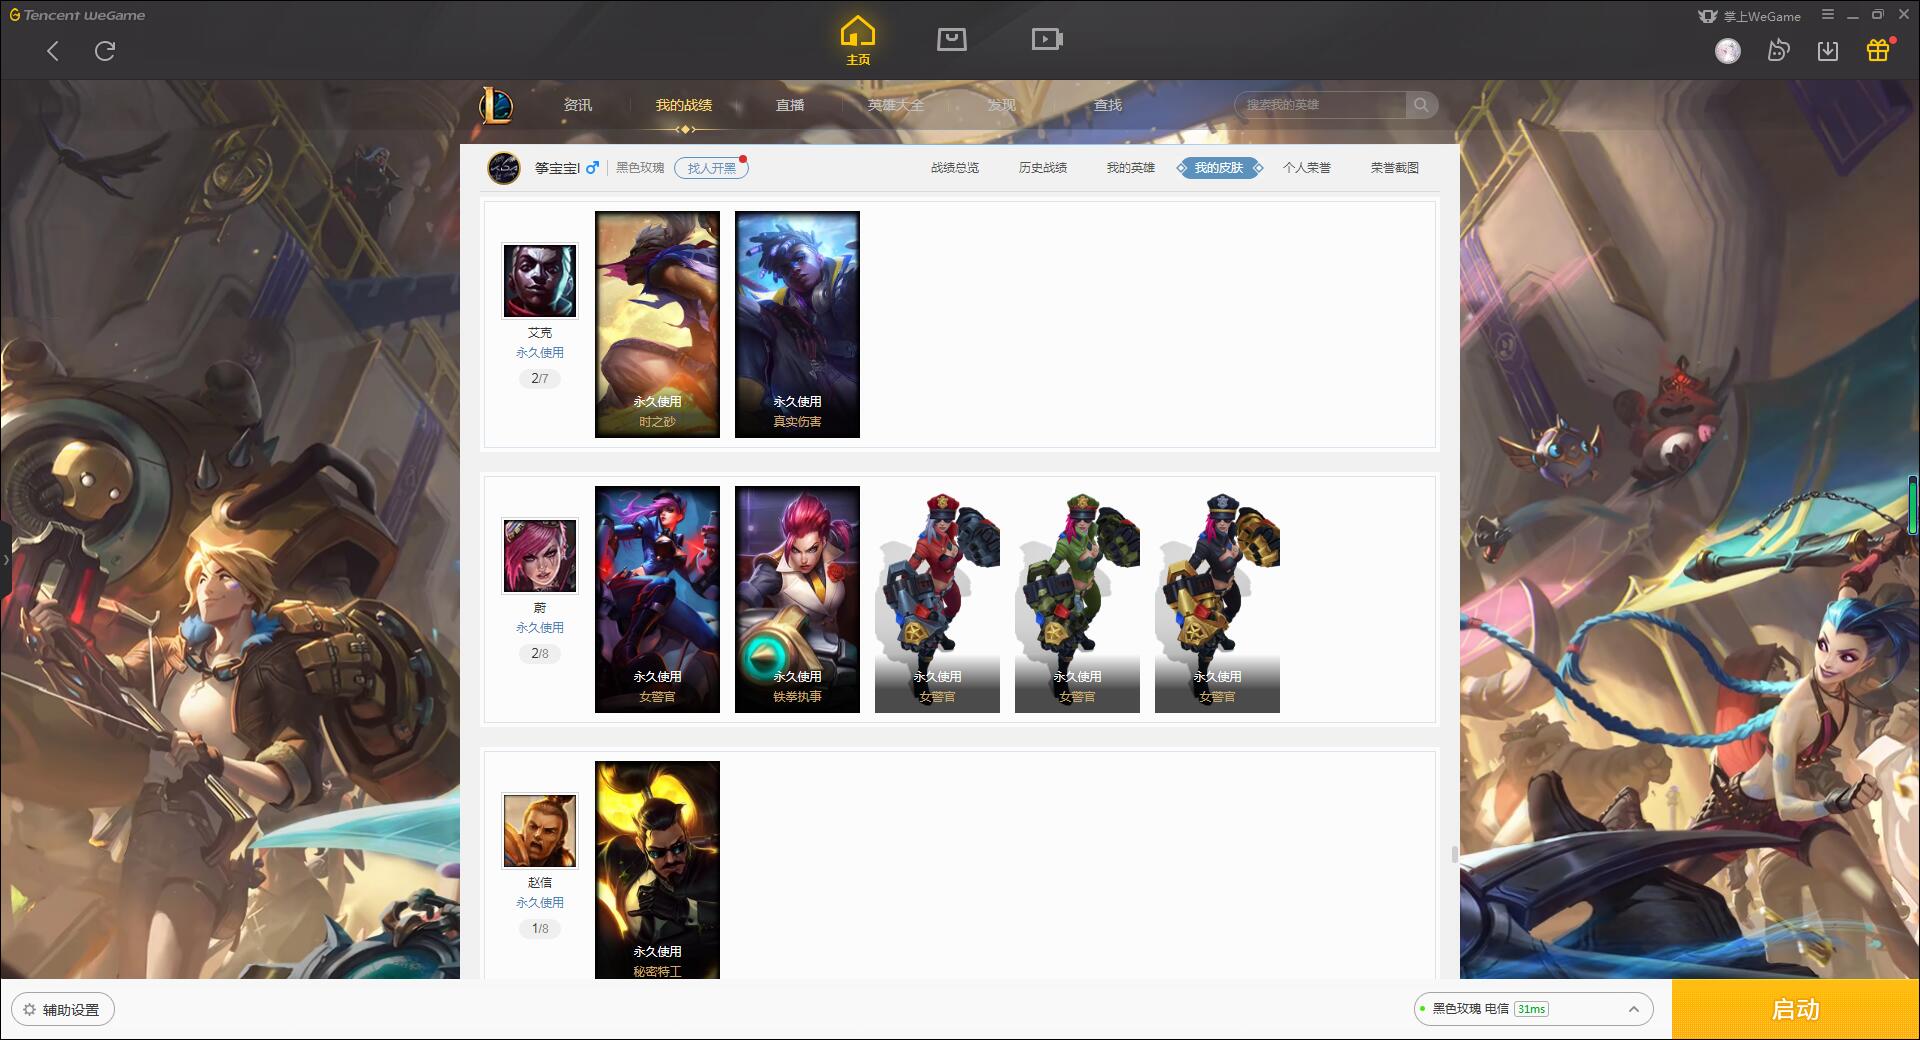Click the 筝宝宝l profile avatar
Viewport: 1920px width, 1040px height.
click(x=504, y=168)
